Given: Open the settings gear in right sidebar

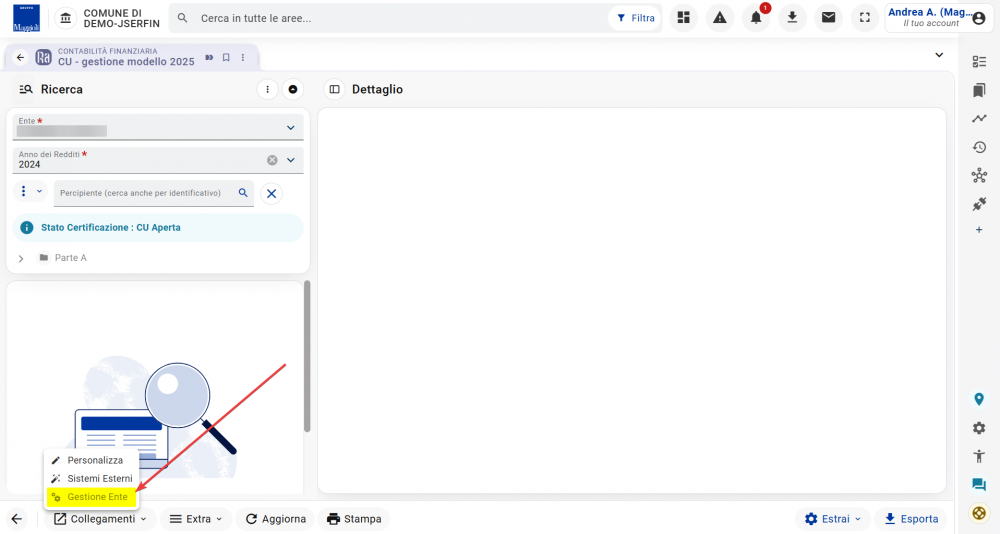Looking at the screenshot, I should 979,428.
